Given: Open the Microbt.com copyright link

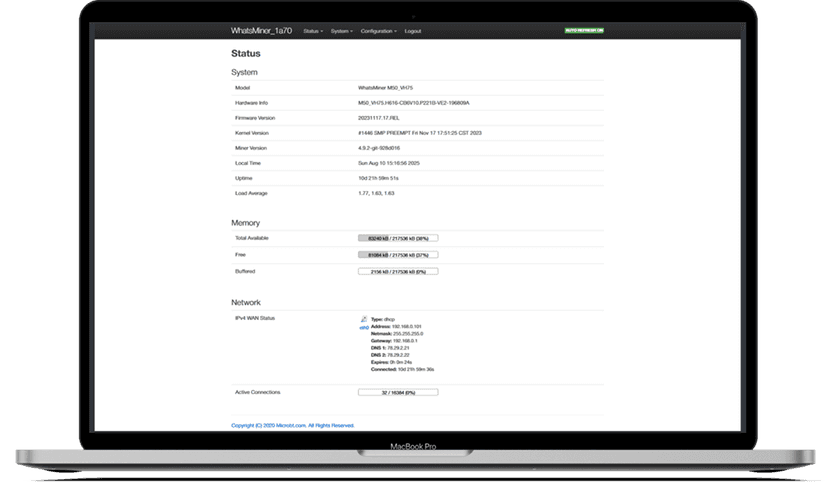Looking at the screenshot, I should (293, 425).
